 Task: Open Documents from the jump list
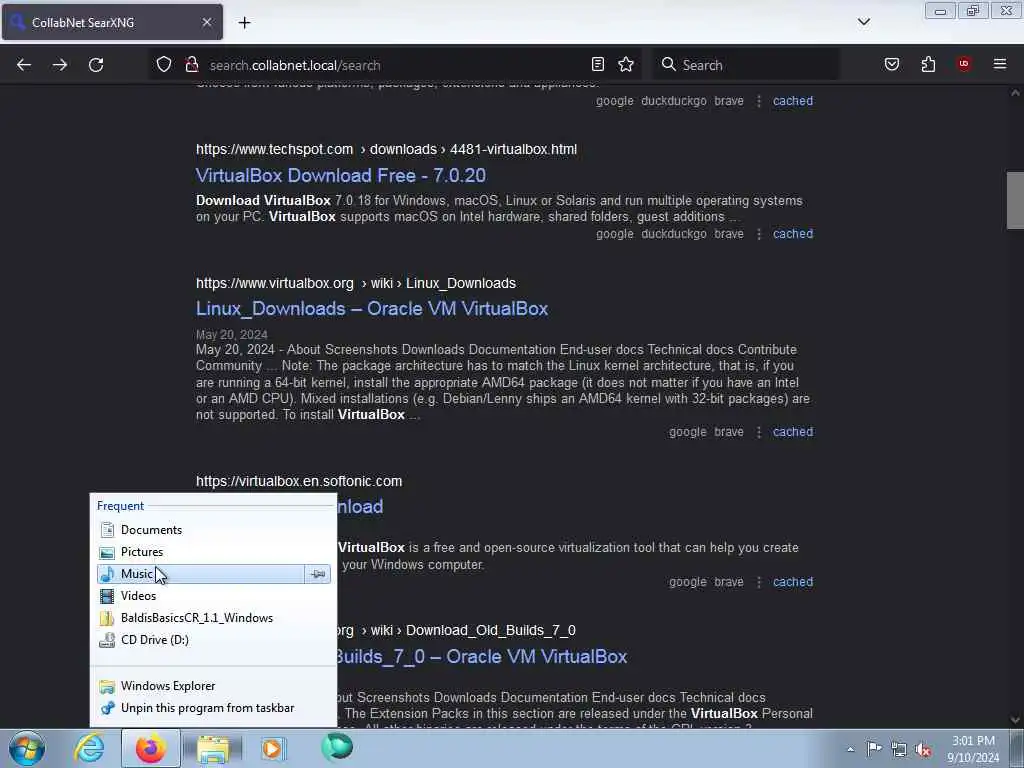pos(213,530)
